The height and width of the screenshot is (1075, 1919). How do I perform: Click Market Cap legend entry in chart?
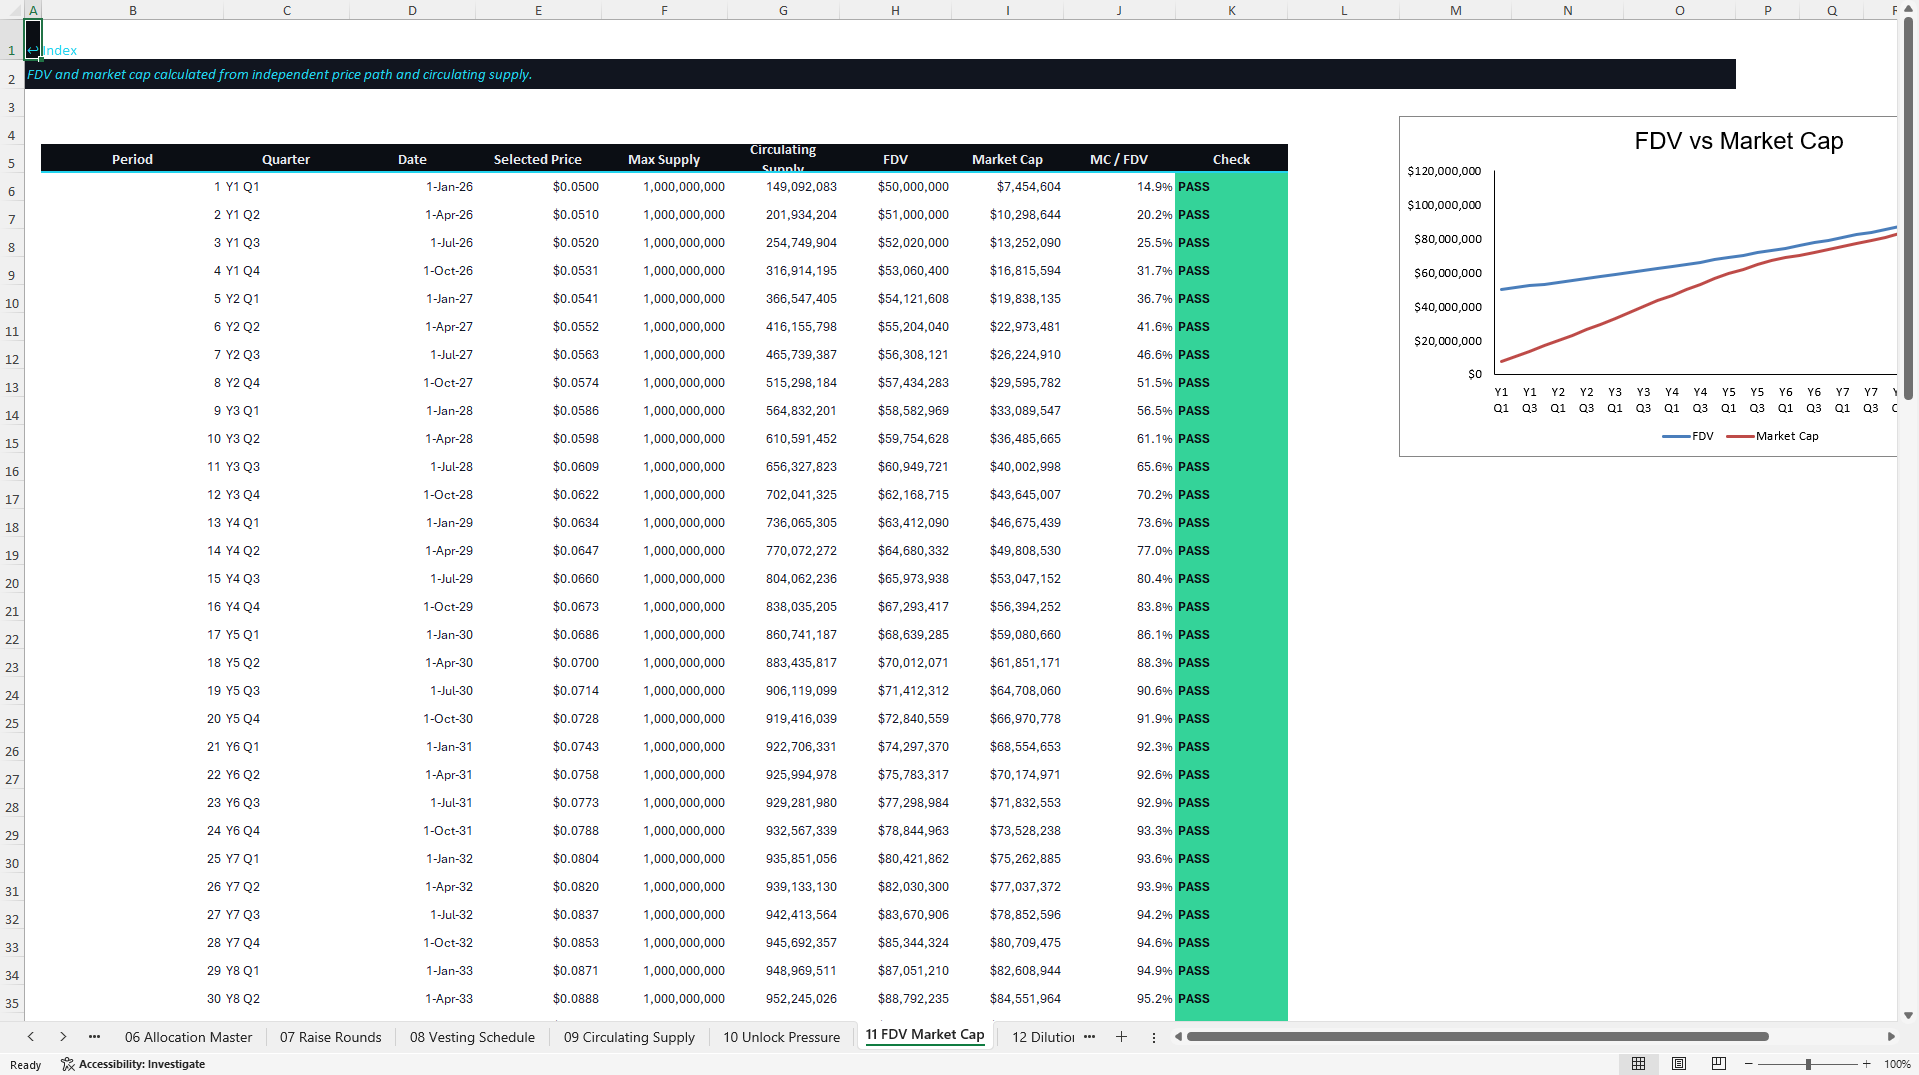coord(1773,436)
